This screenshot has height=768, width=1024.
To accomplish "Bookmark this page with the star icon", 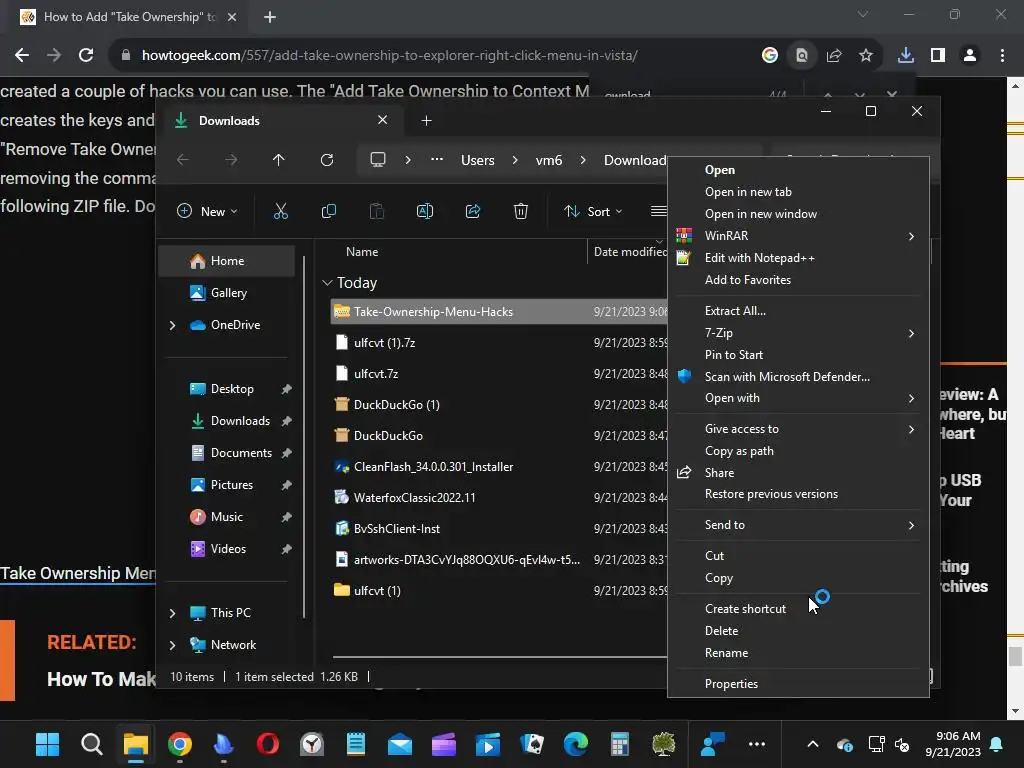I will pyautogui.click(x=865, y=56).
